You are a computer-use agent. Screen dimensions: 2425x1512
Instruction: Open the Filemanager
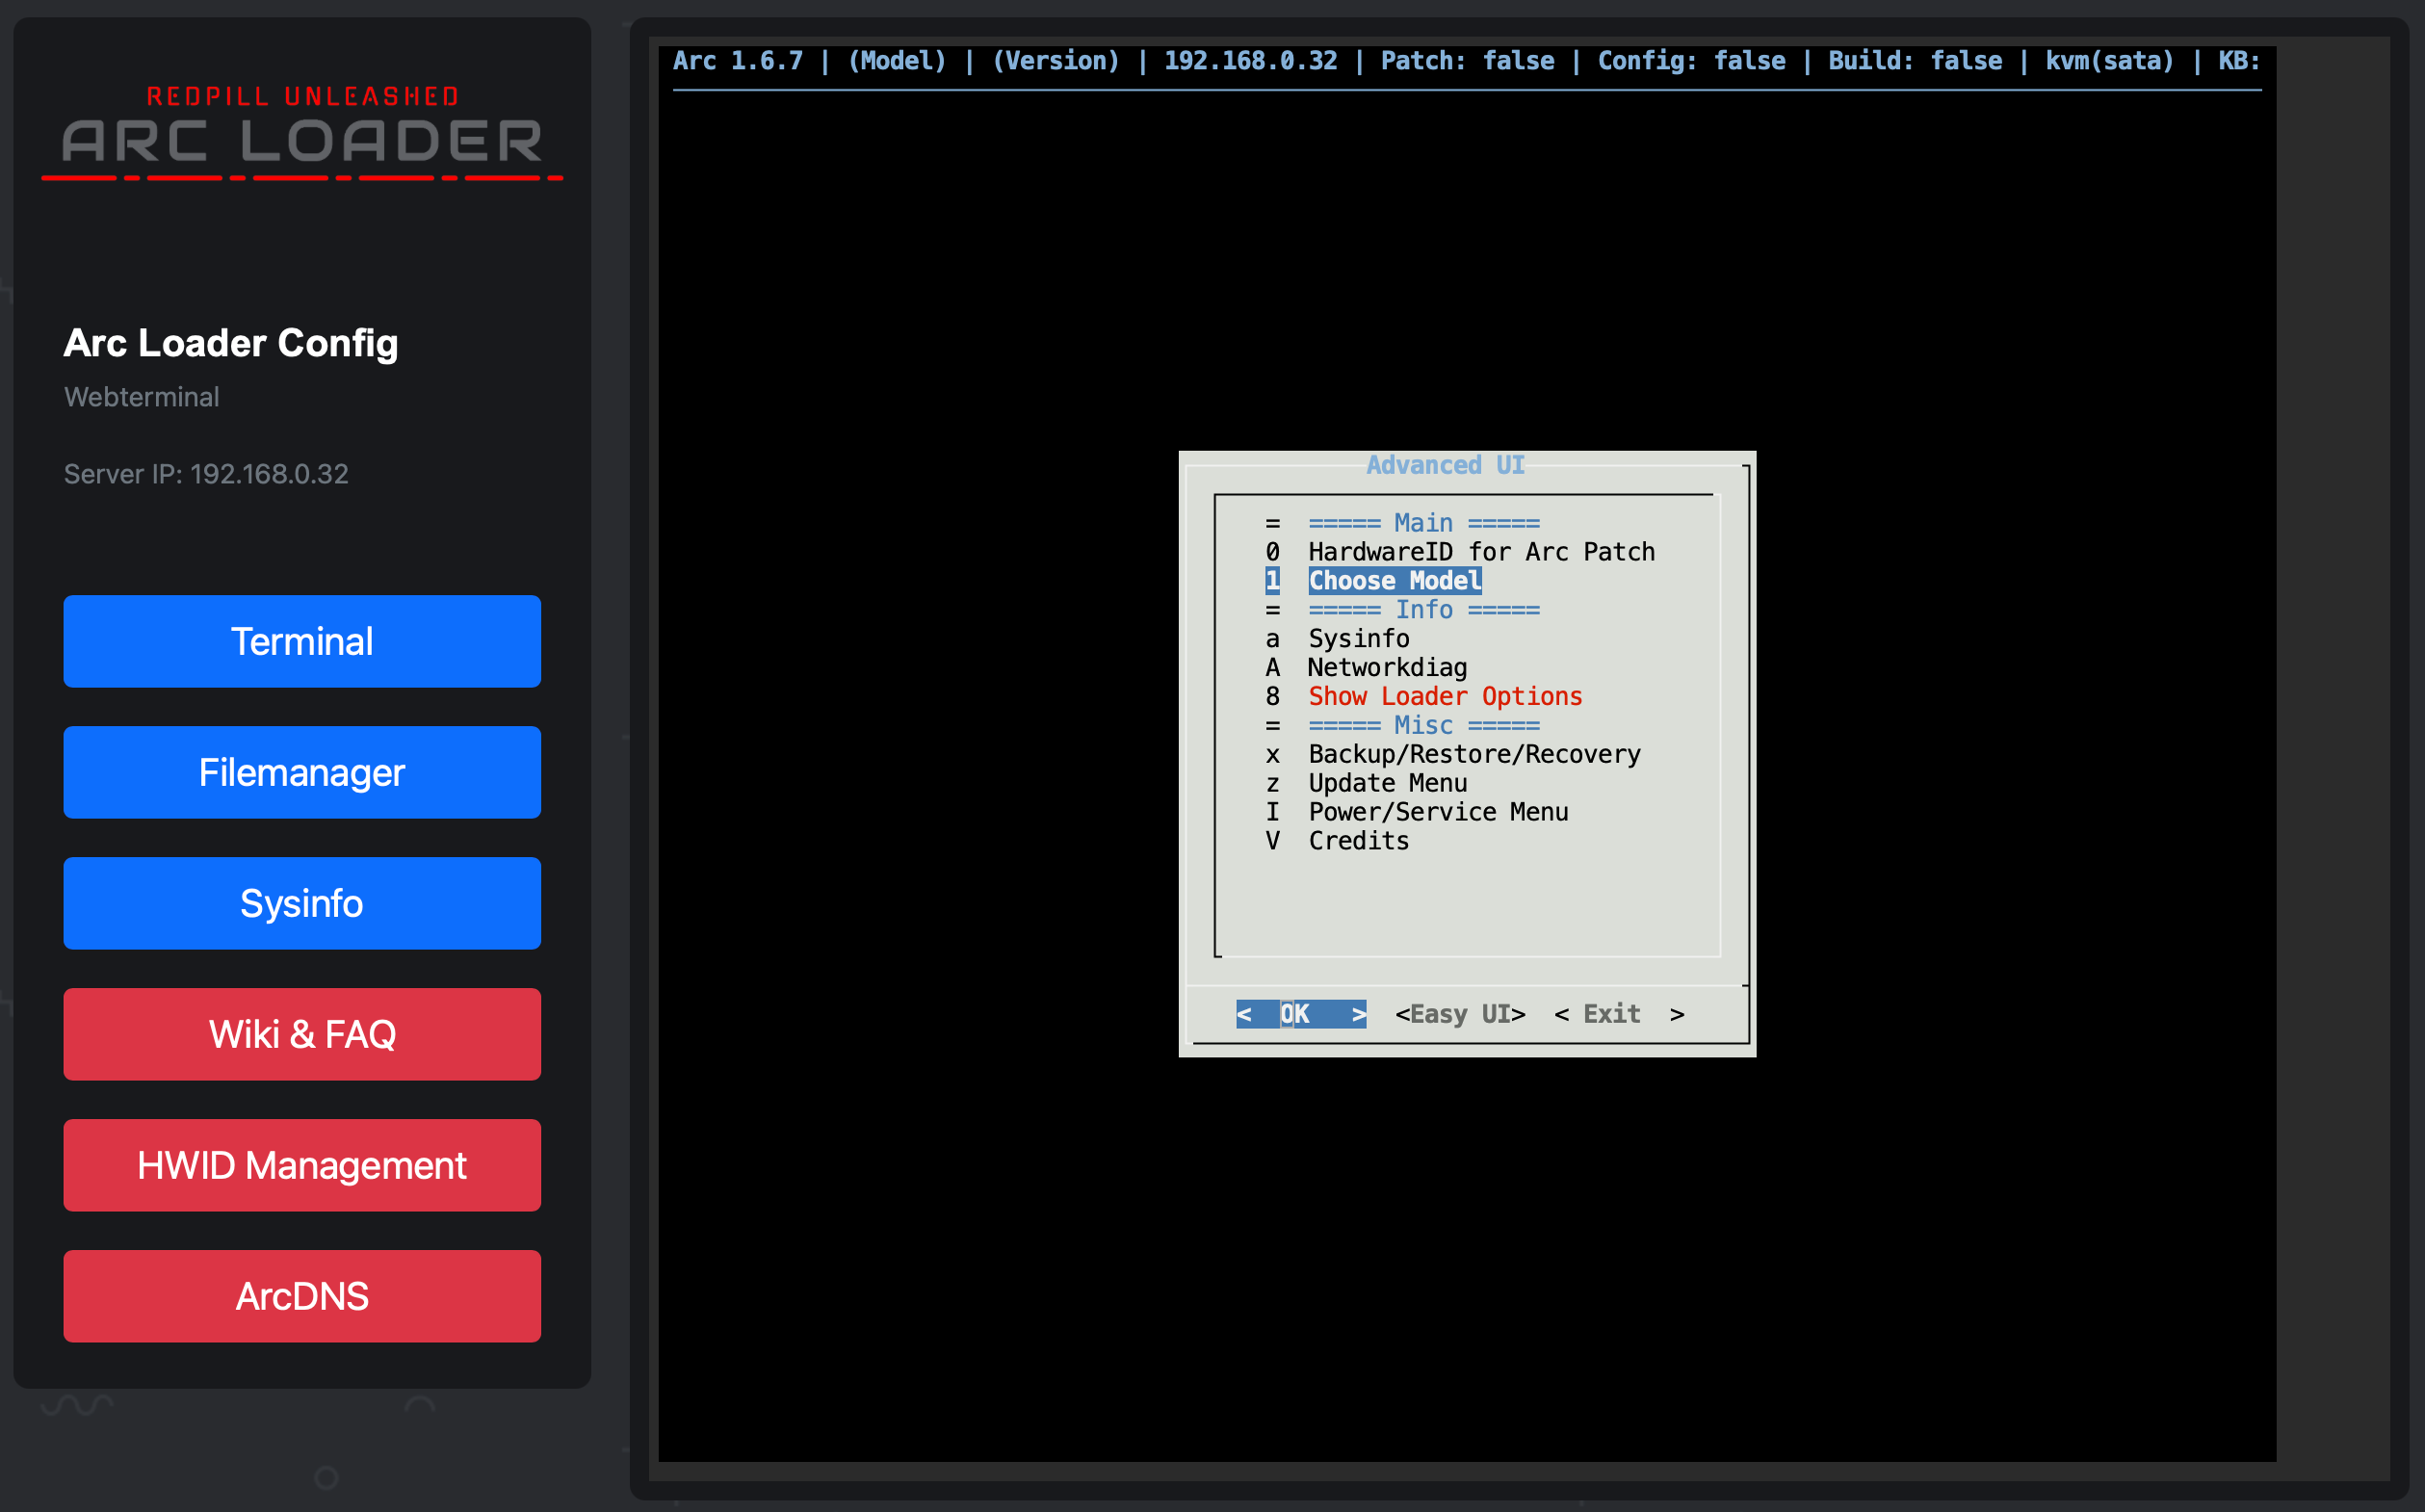(x=302, y=772)
